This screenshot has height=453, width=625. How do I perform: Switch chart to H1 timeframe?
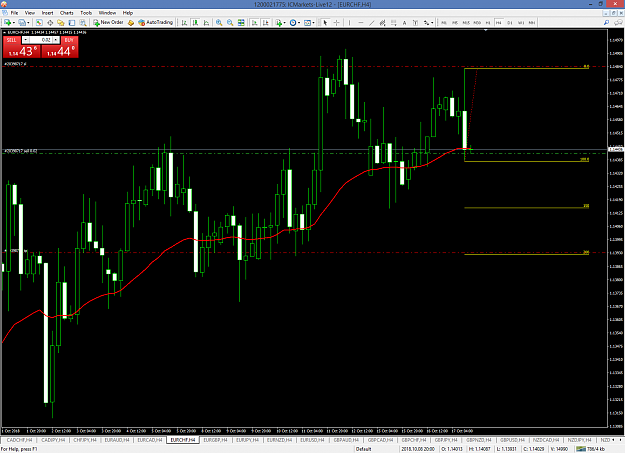[x=488, y=23]
